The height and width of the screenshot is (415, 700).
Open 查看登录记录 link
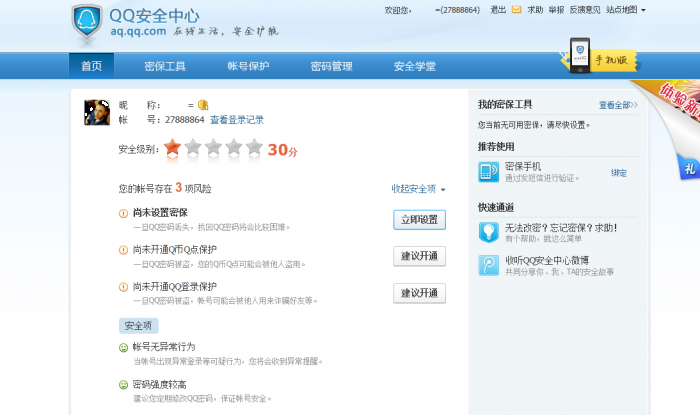pyautogui.click(x=237, y=120)
